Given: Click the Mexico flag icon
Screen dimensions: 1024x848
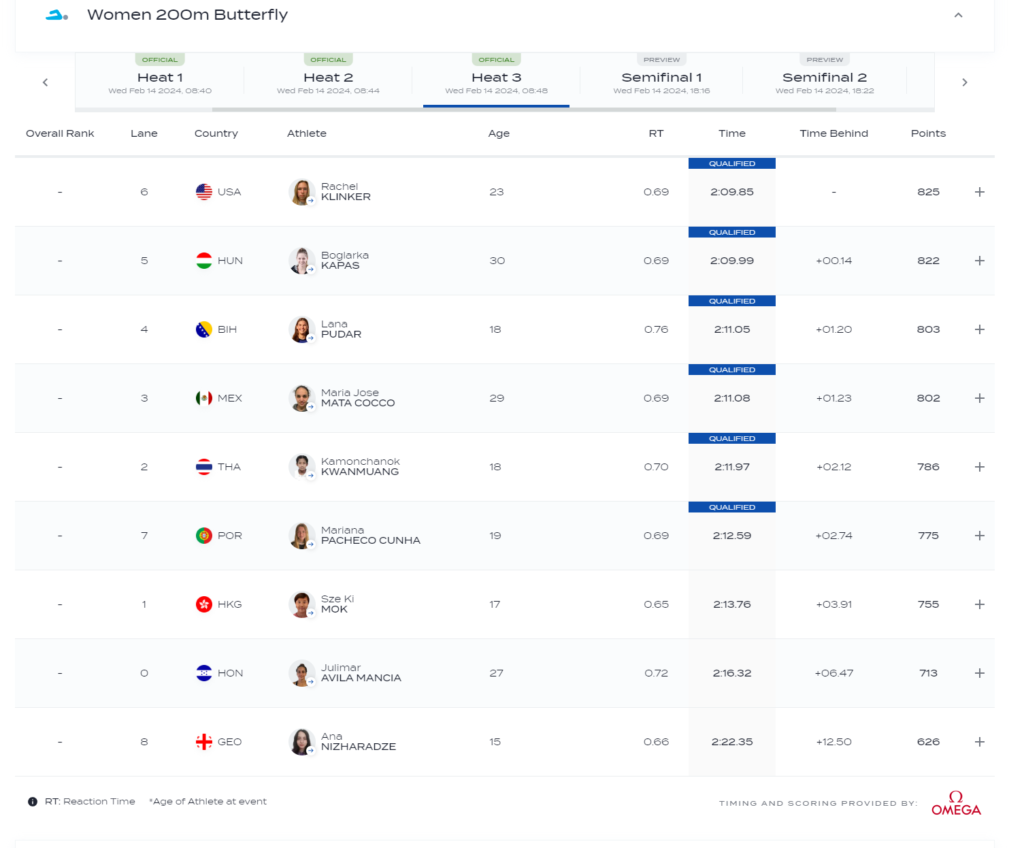Looking at the screenshot, I should point(204,398).
